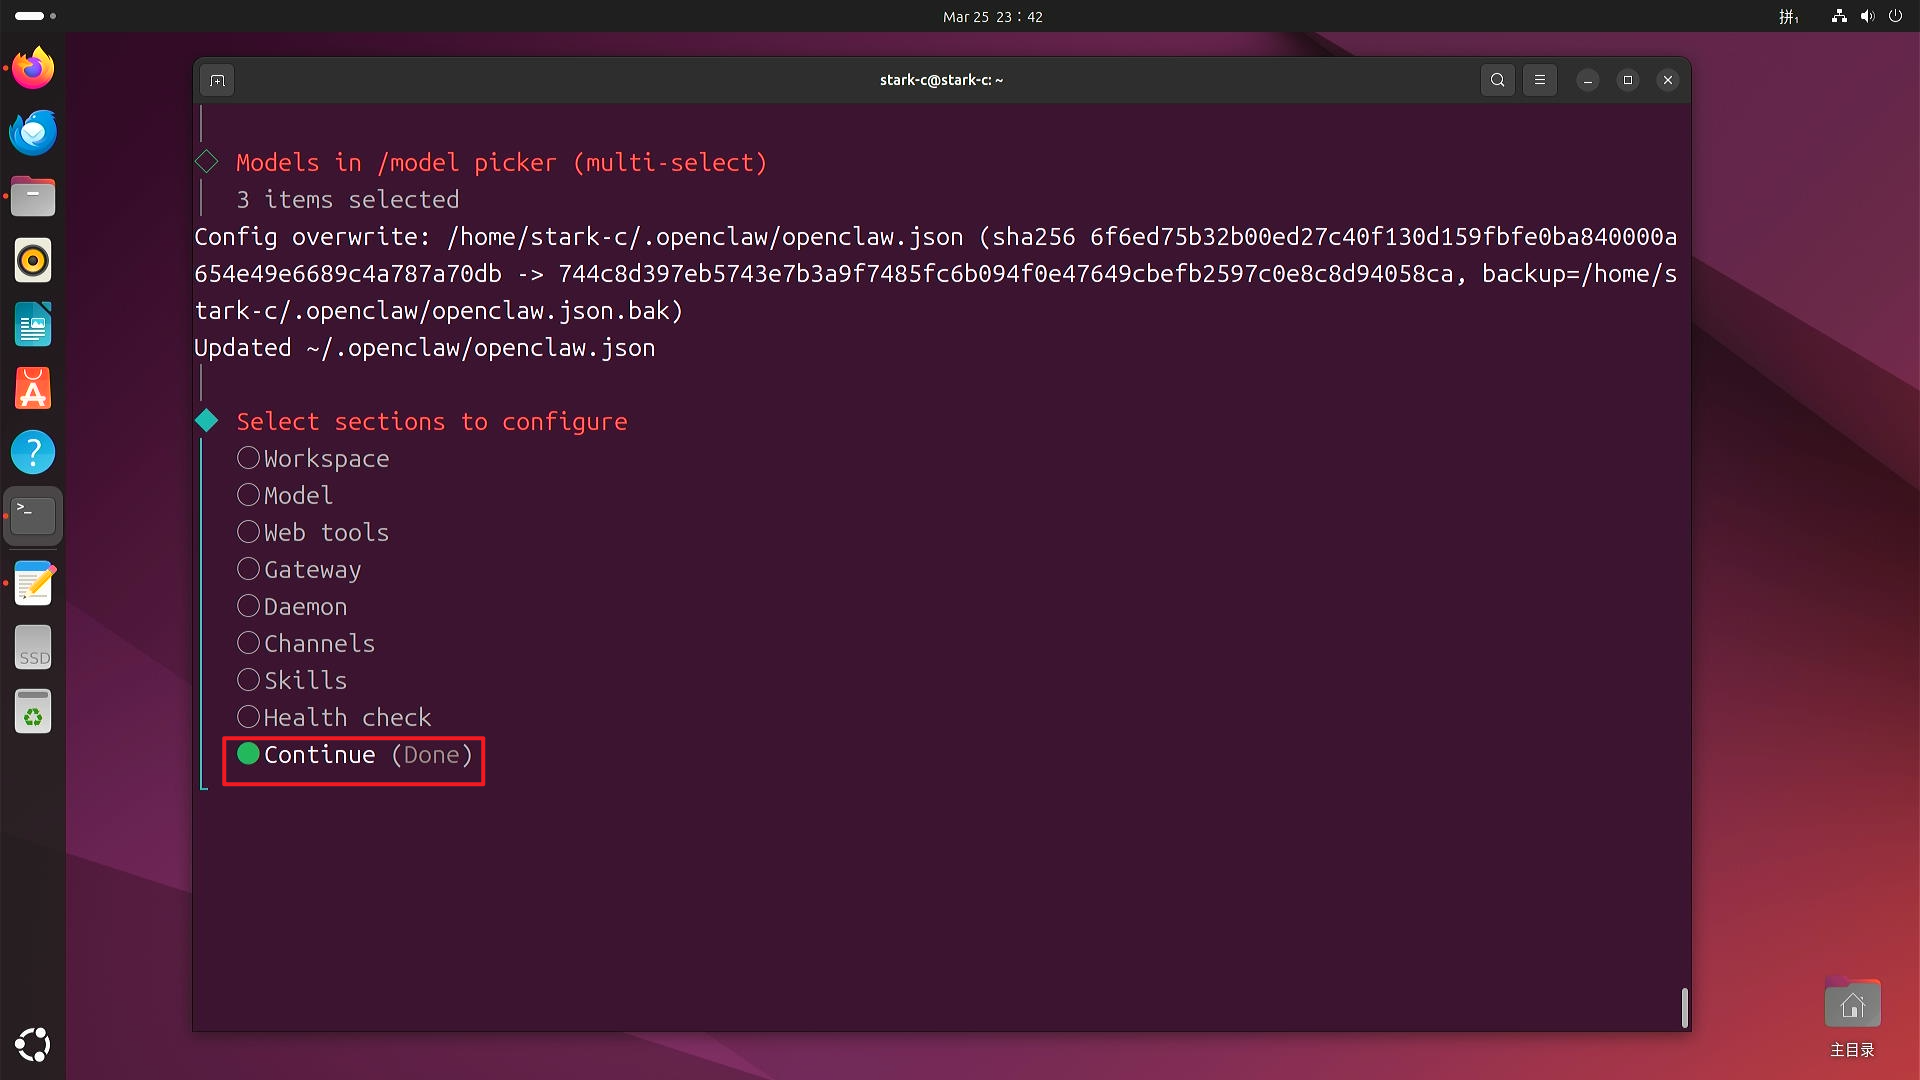1920x1080 pixels.
Task: Launch Thunderbird mail from the dock
Action: 33,133
